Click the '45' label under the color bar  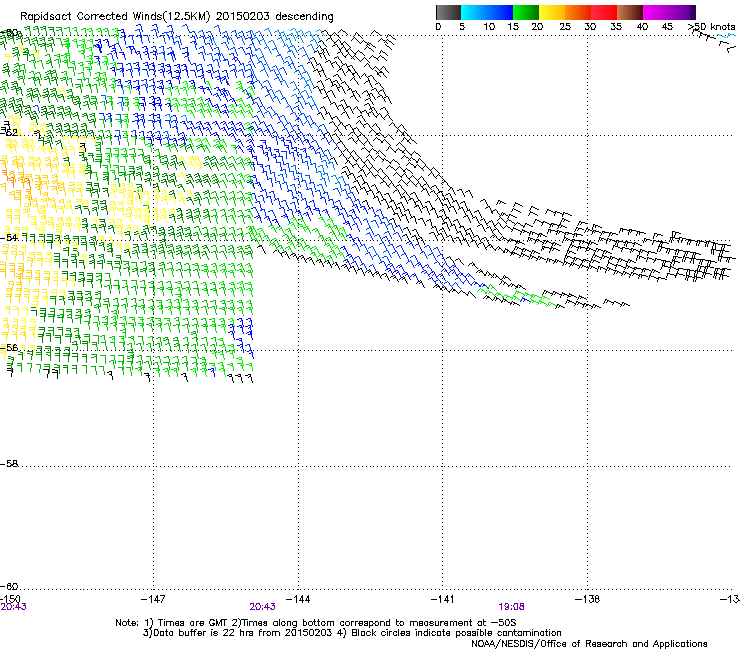tap(667, 27)
